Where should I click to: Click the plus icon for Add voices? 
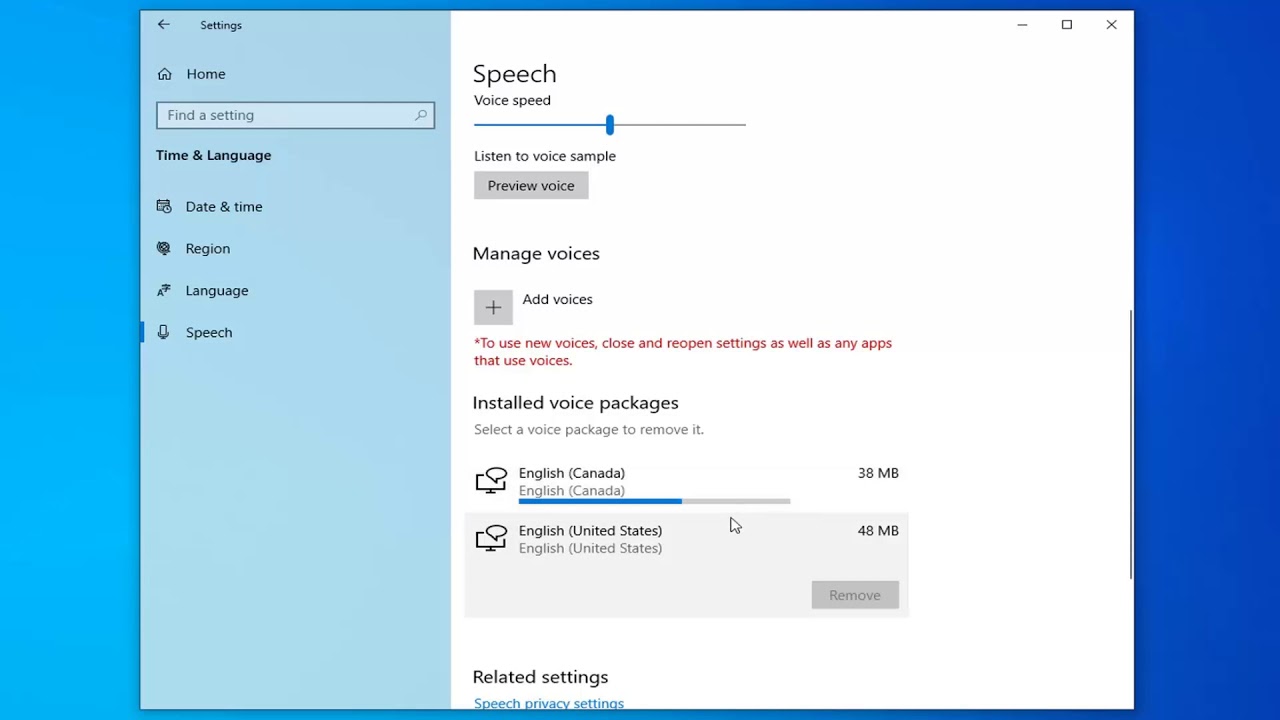[x=493, y=308]
